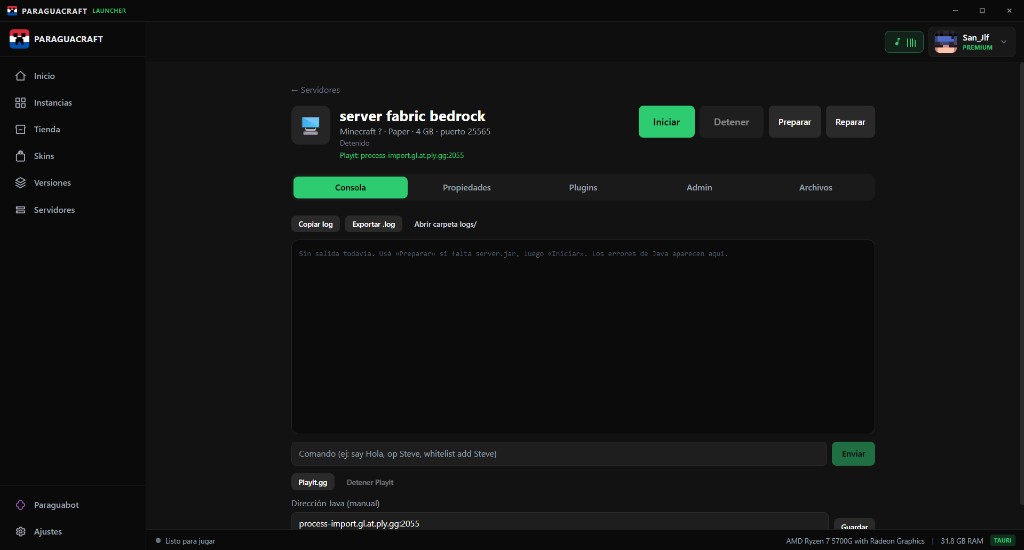Switch to the Archivos tab

tap(816, 187)
